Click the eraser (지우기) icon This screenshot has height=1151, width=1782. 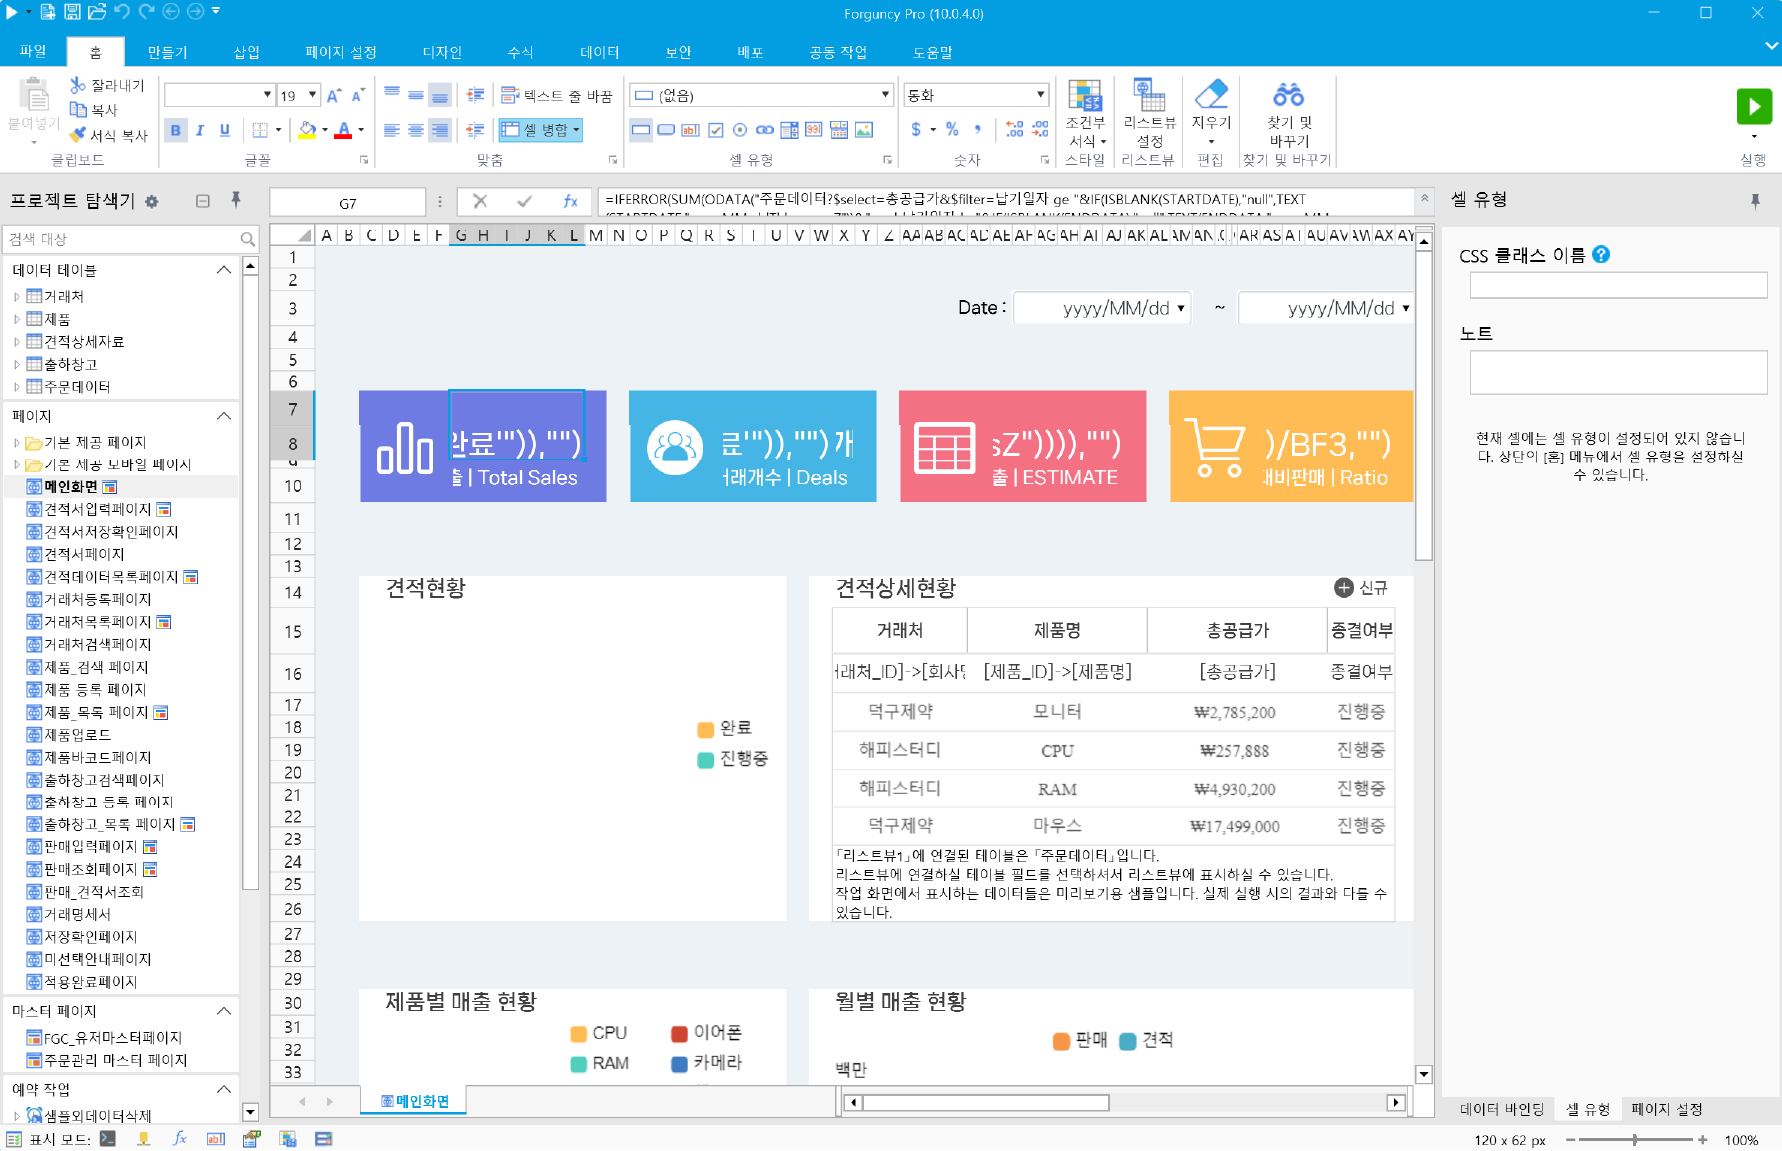coord(1211,94)
